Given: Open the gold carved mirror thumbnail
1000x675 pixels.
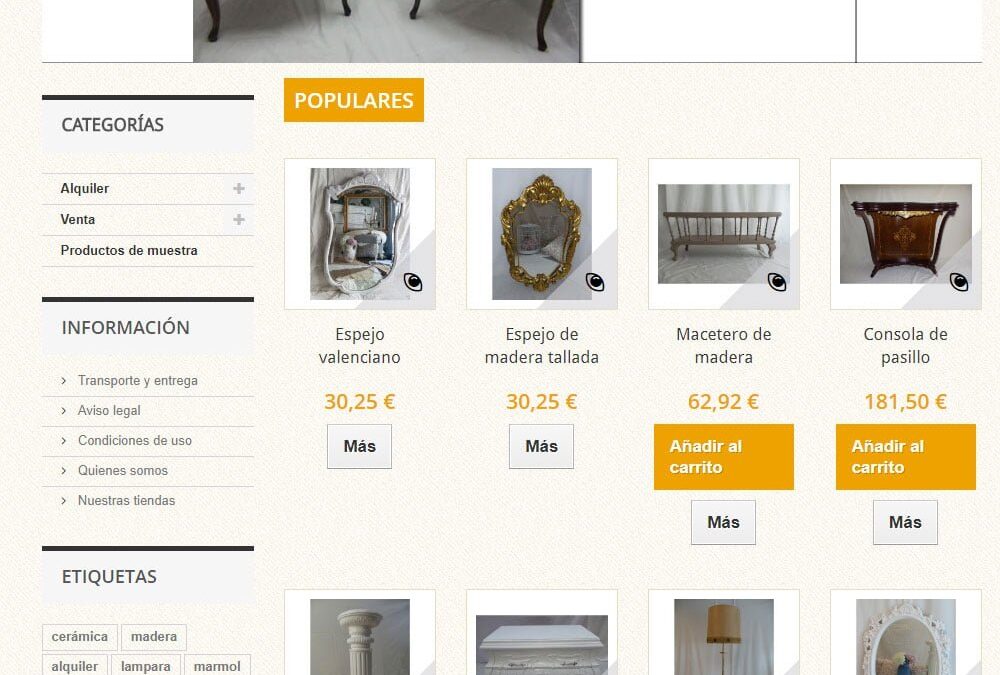Looking at the screenshot, I should click(542, 234).
